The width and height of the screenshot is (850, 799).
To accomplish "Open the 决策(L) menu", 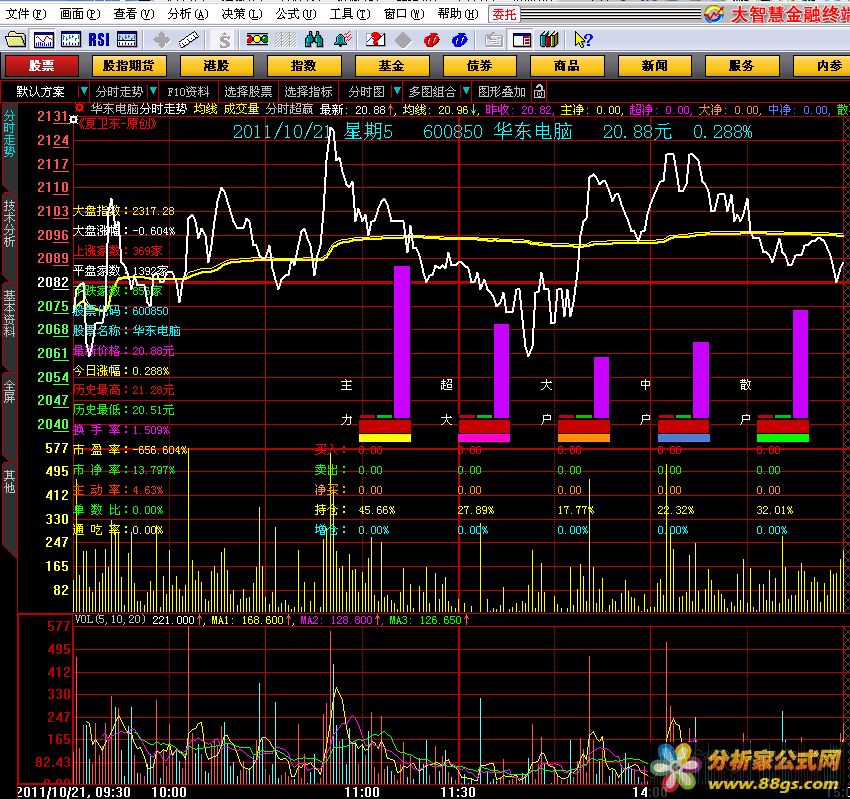I will point(242,14).
